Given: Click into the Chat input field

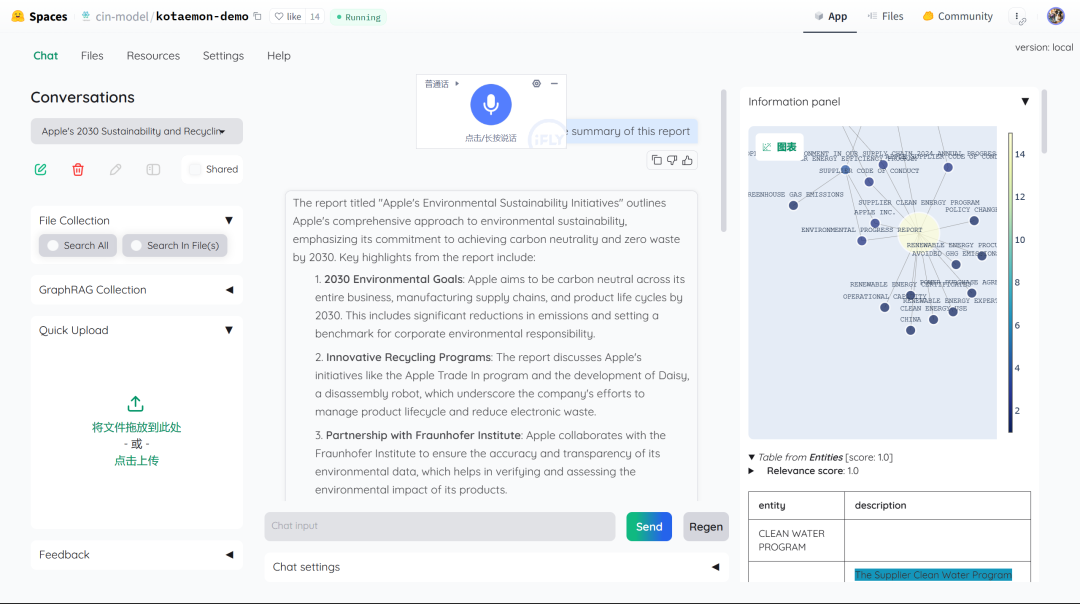Looking at the screenshot, I should click(x=440, y=527).
